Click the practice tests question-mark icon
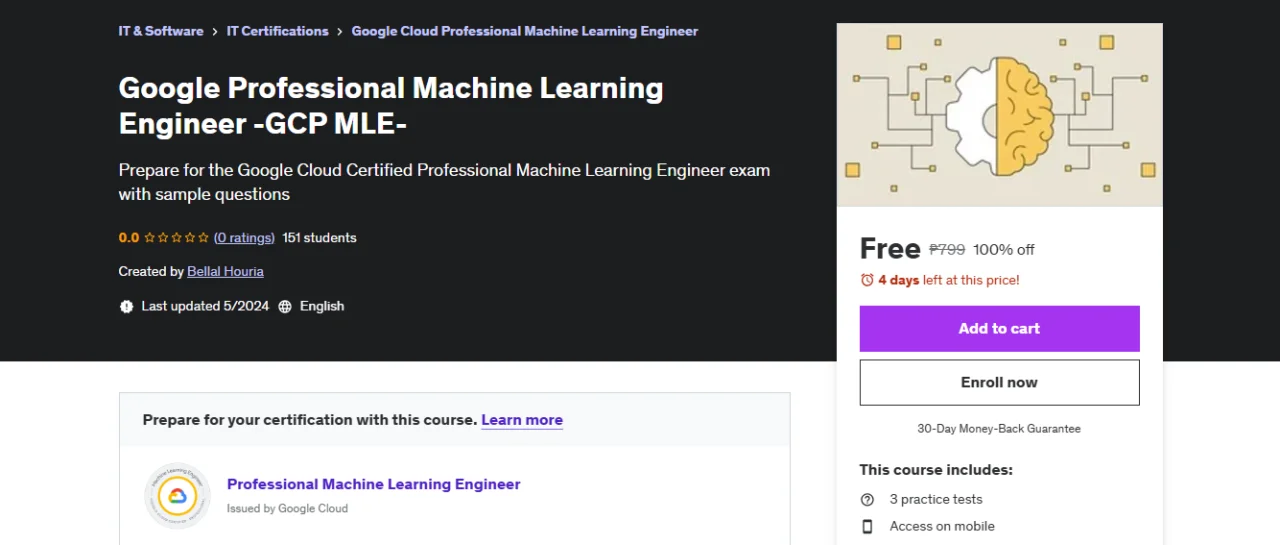The height and width of the screenshot is (545, 1280). pyautogui.click(x=867, y=499)
